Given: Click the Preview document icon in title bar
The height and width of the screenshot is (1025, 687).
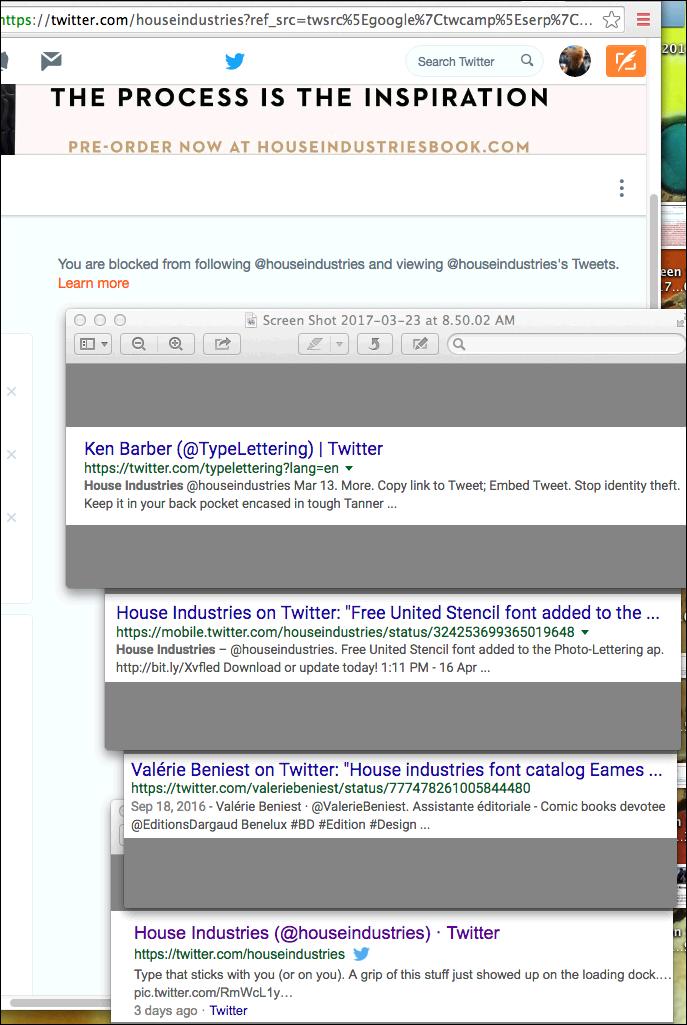Looking at the screenshot, I should click(250, 320).
